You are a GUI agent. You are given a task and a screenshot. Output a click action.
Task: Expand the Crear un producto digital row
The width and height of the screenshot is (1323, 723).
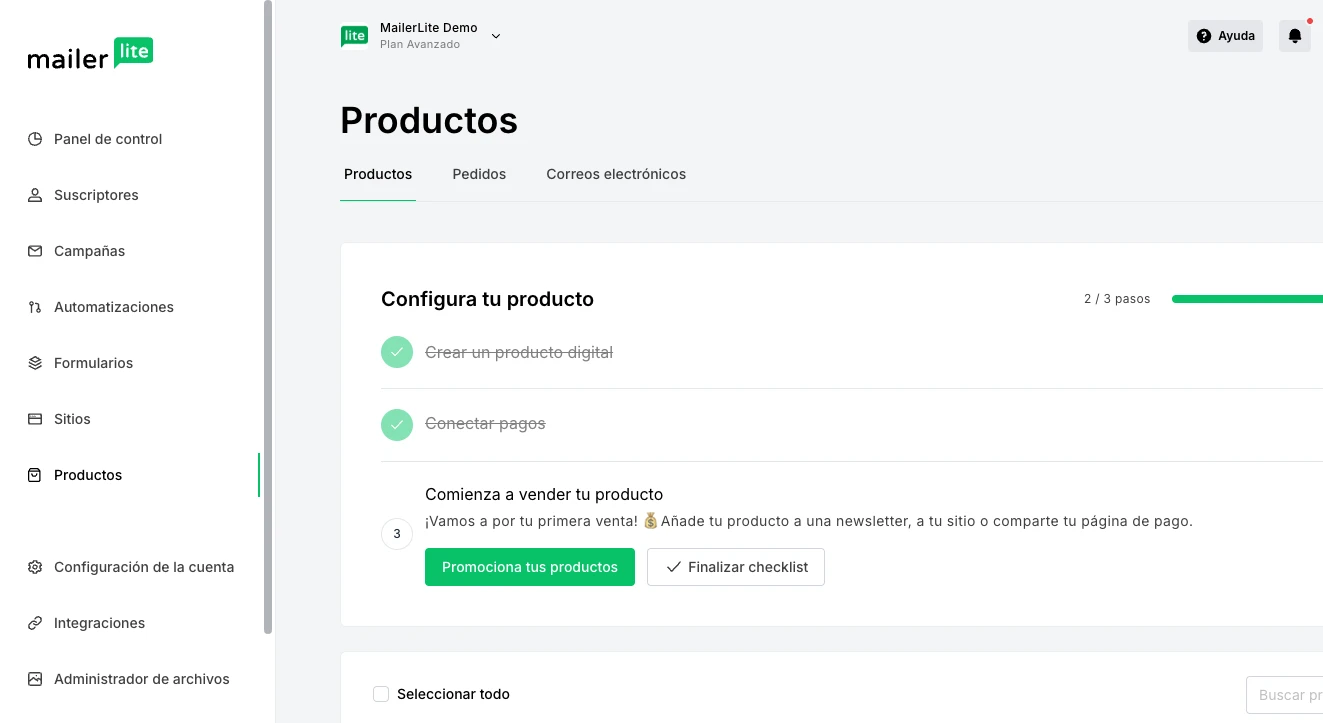519,352
